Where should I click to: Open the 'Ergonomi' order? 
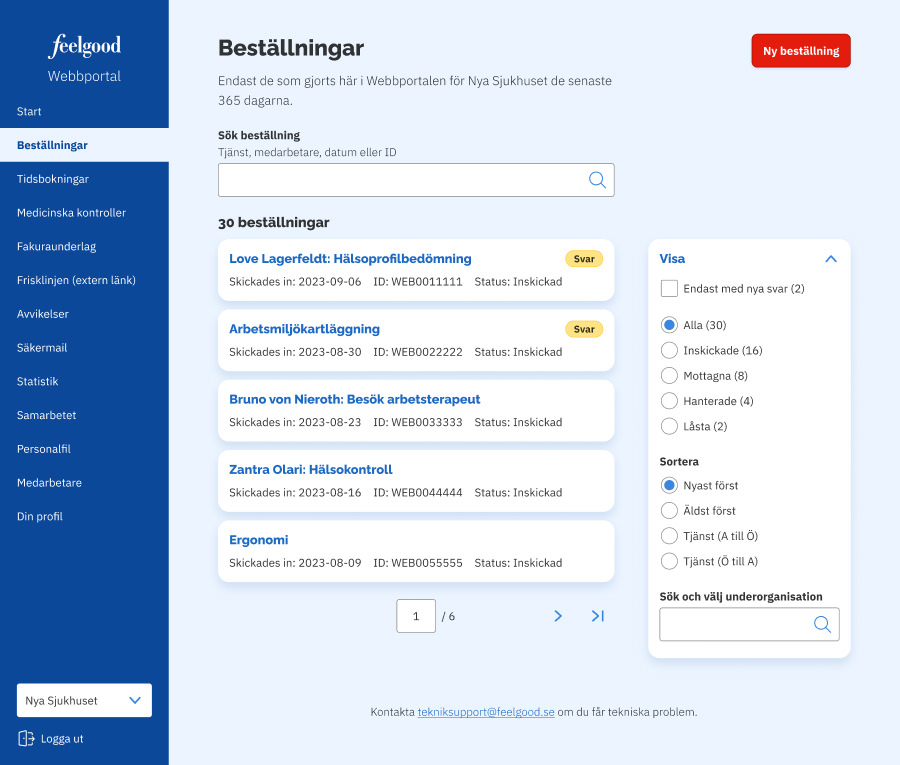(x=258, y=540)
